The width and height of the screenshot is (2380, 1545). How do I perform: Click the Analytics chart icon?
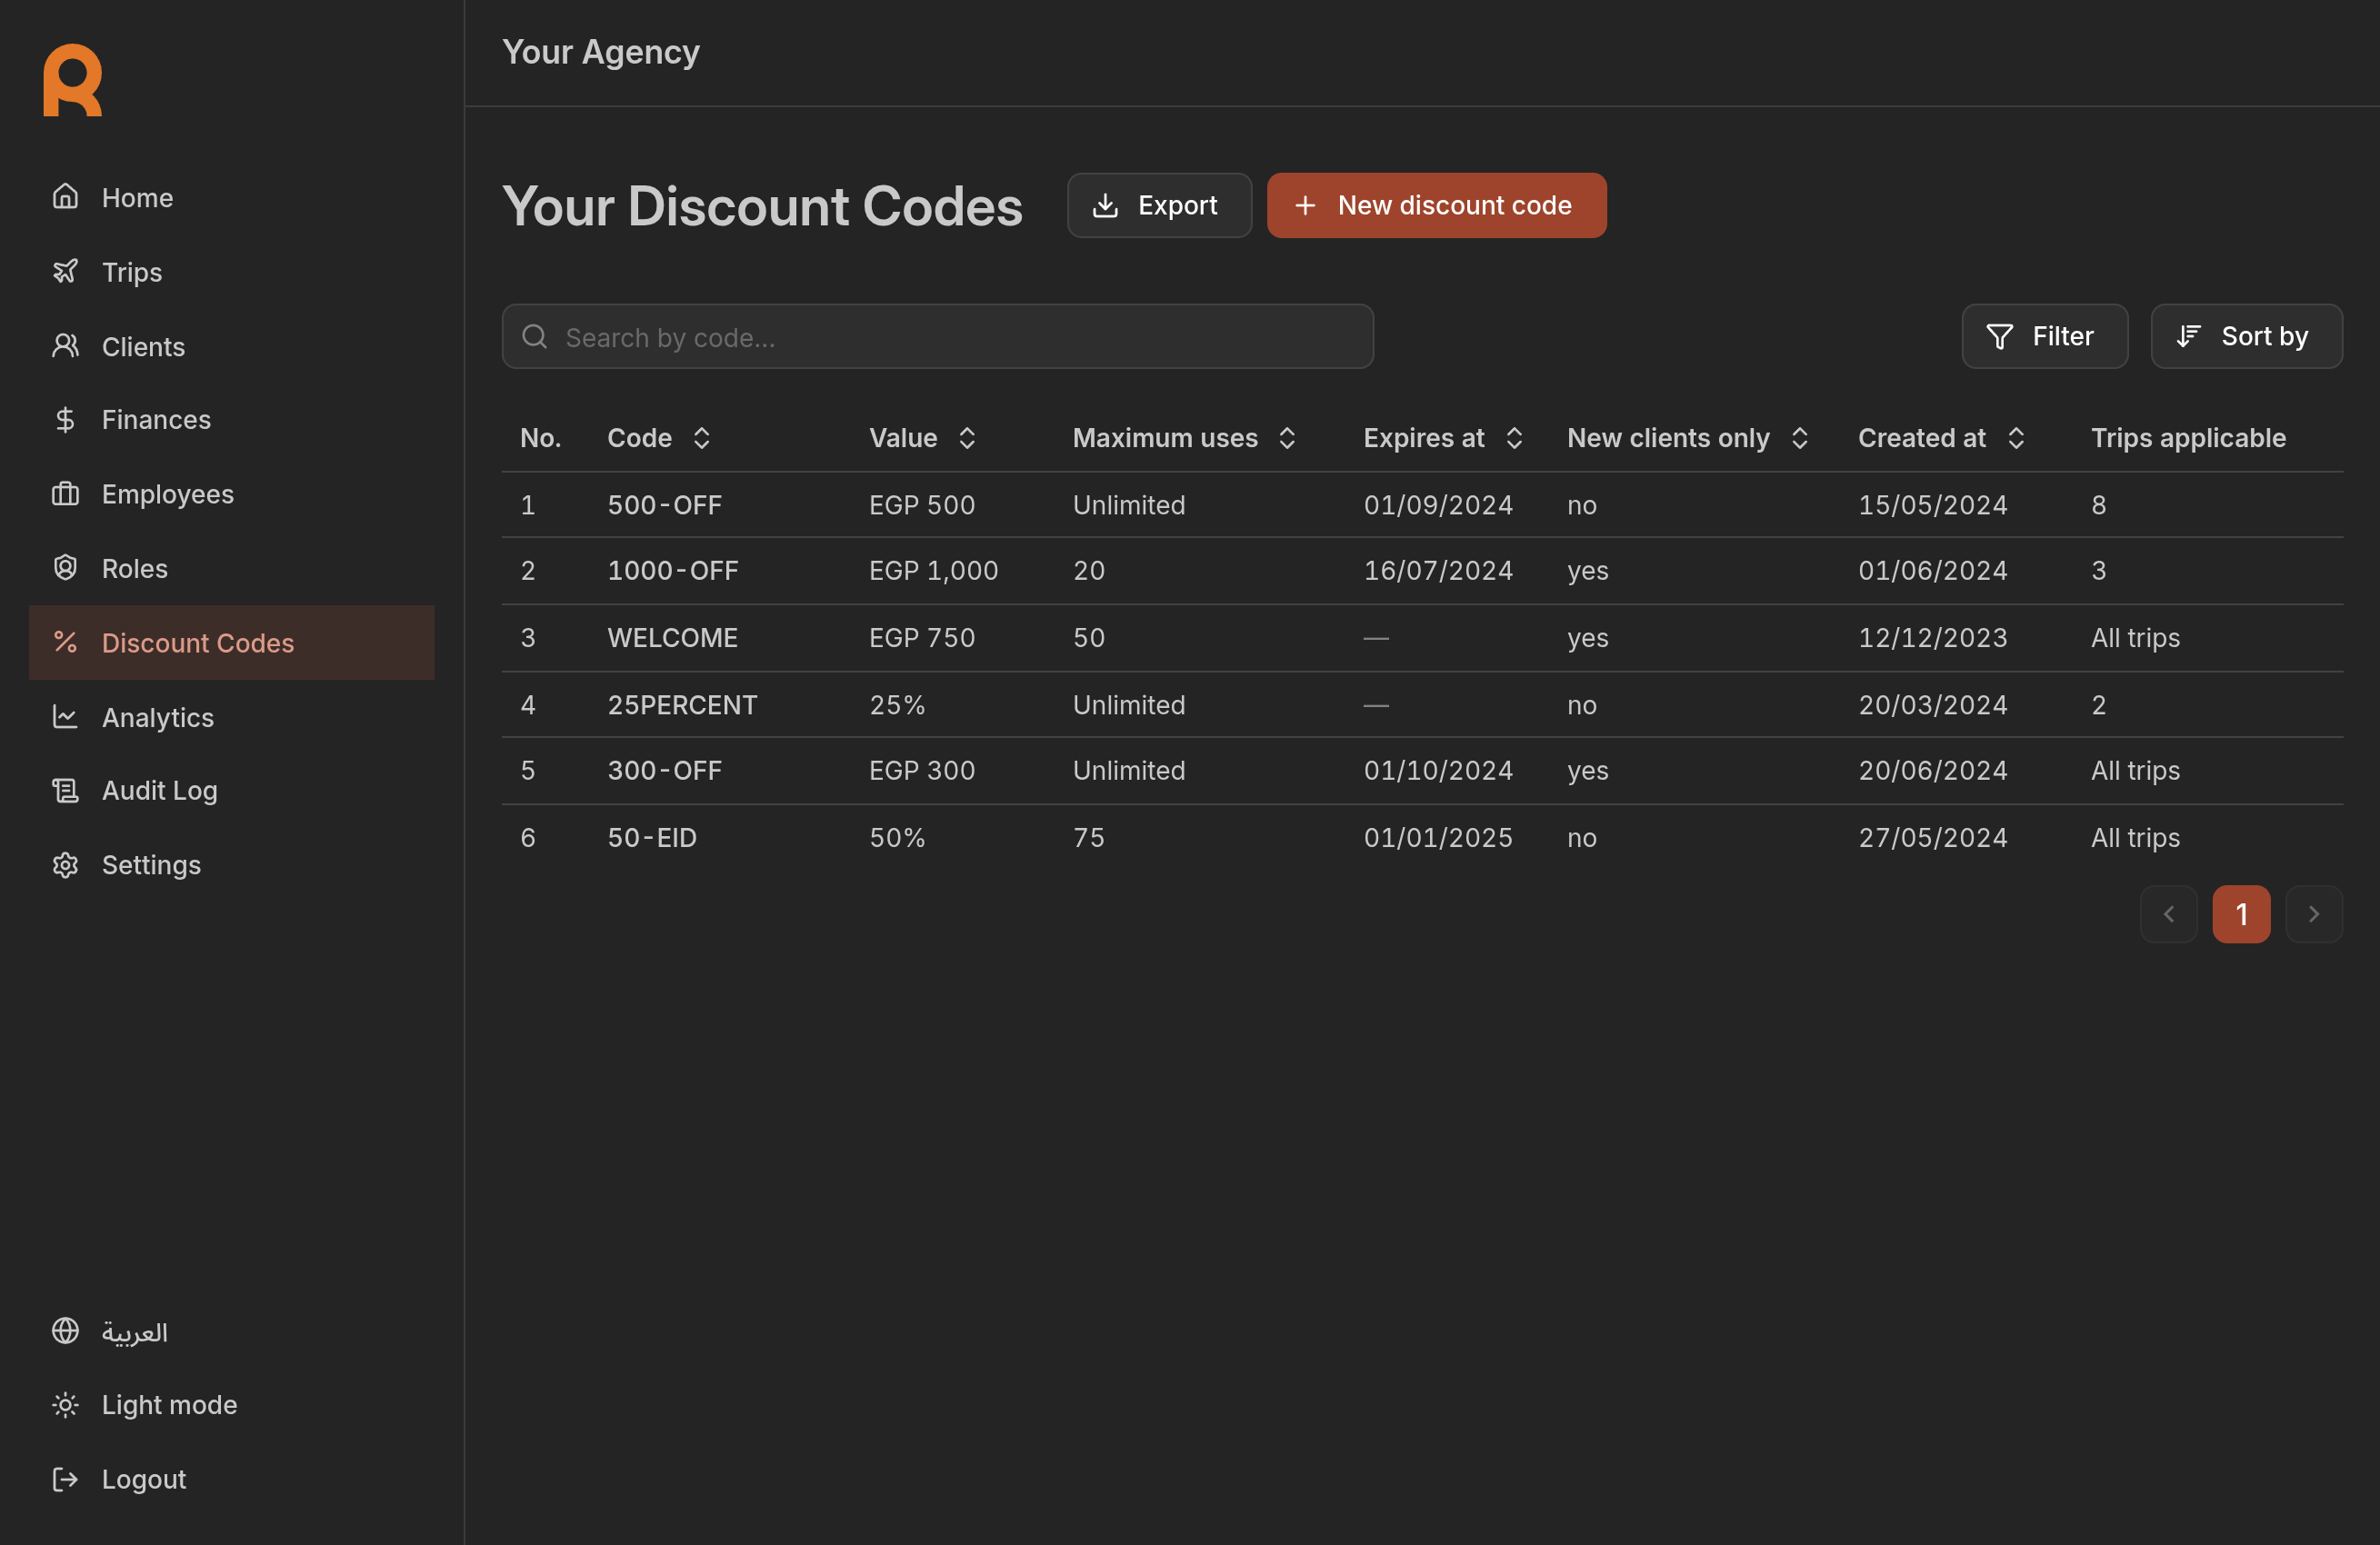(65, 716)
